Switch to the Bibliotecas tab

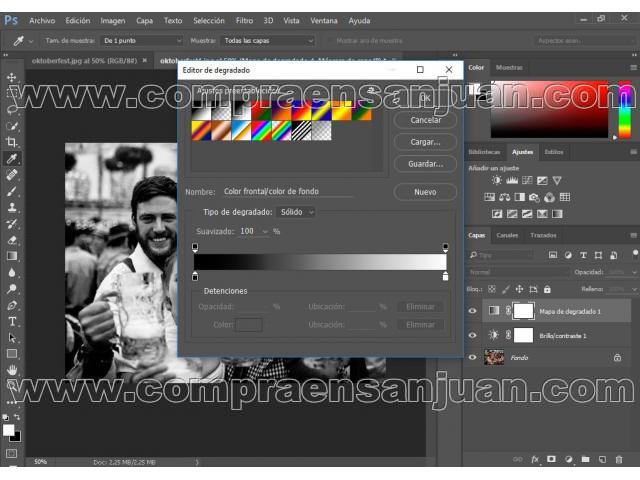484,152
